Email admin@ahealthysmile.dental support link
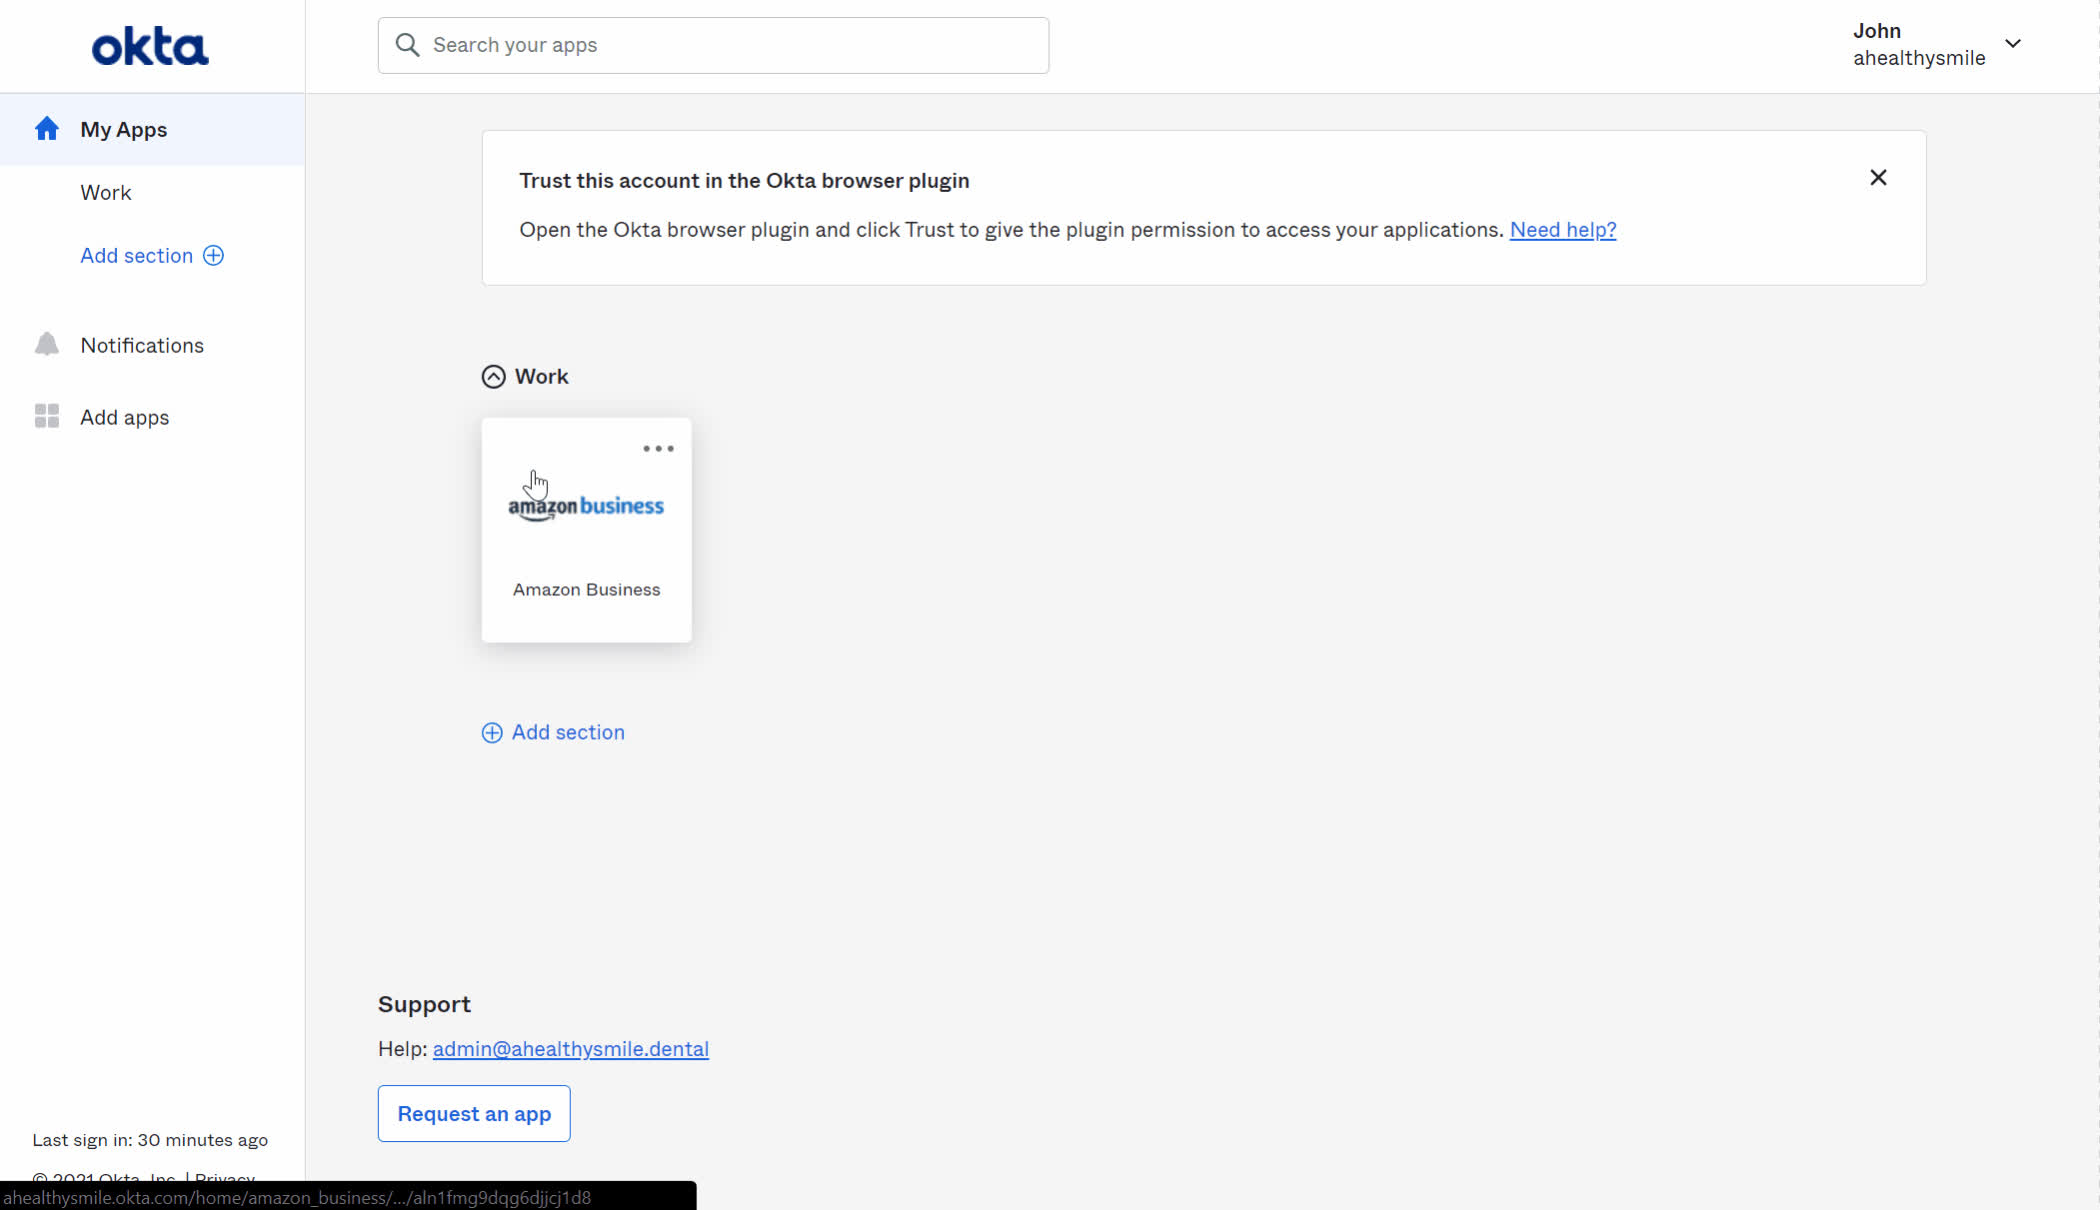 pos(570,1049)
